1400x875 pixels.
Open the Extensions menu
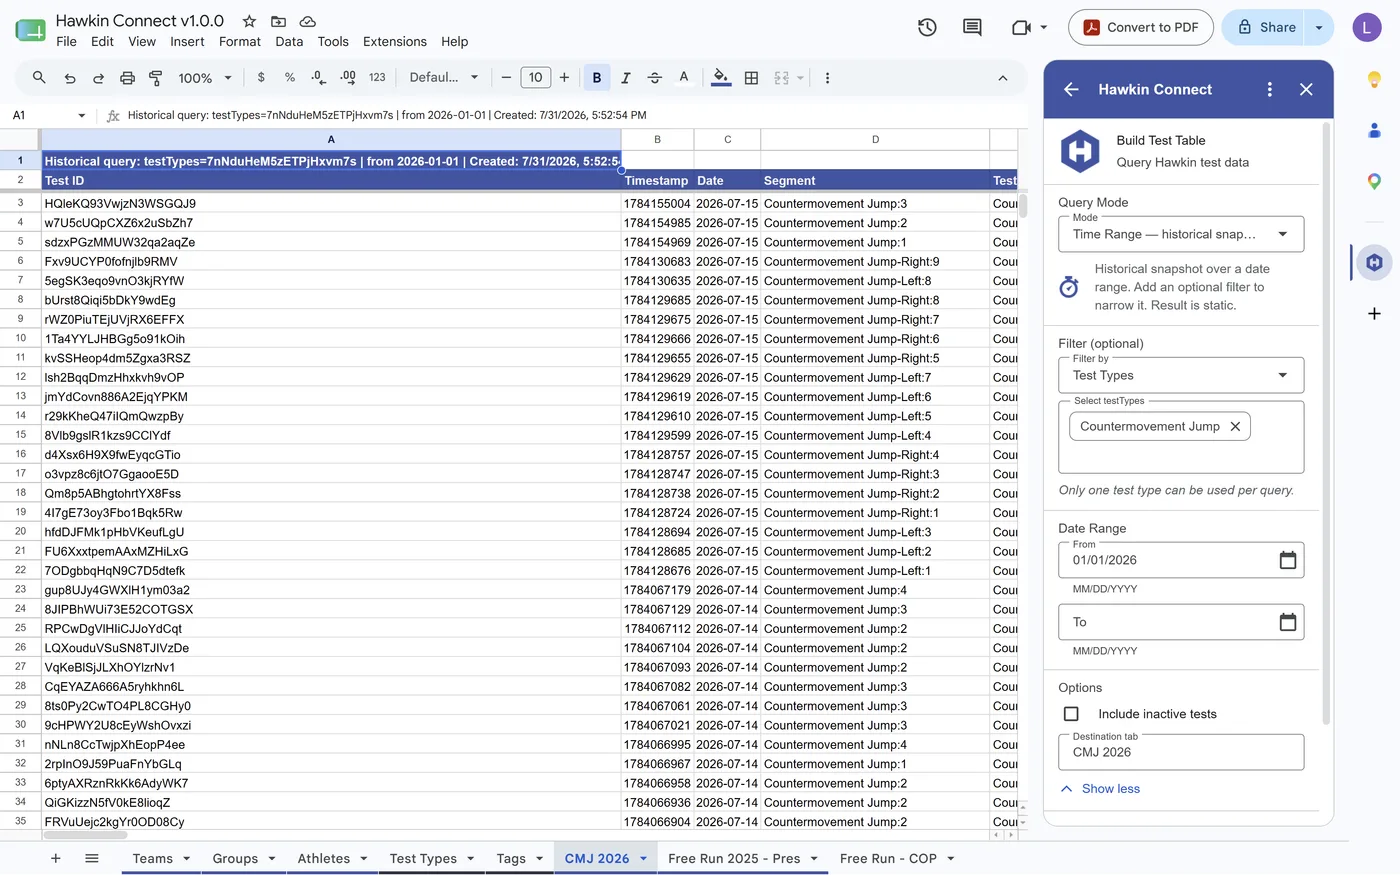(x=395, y=42)
